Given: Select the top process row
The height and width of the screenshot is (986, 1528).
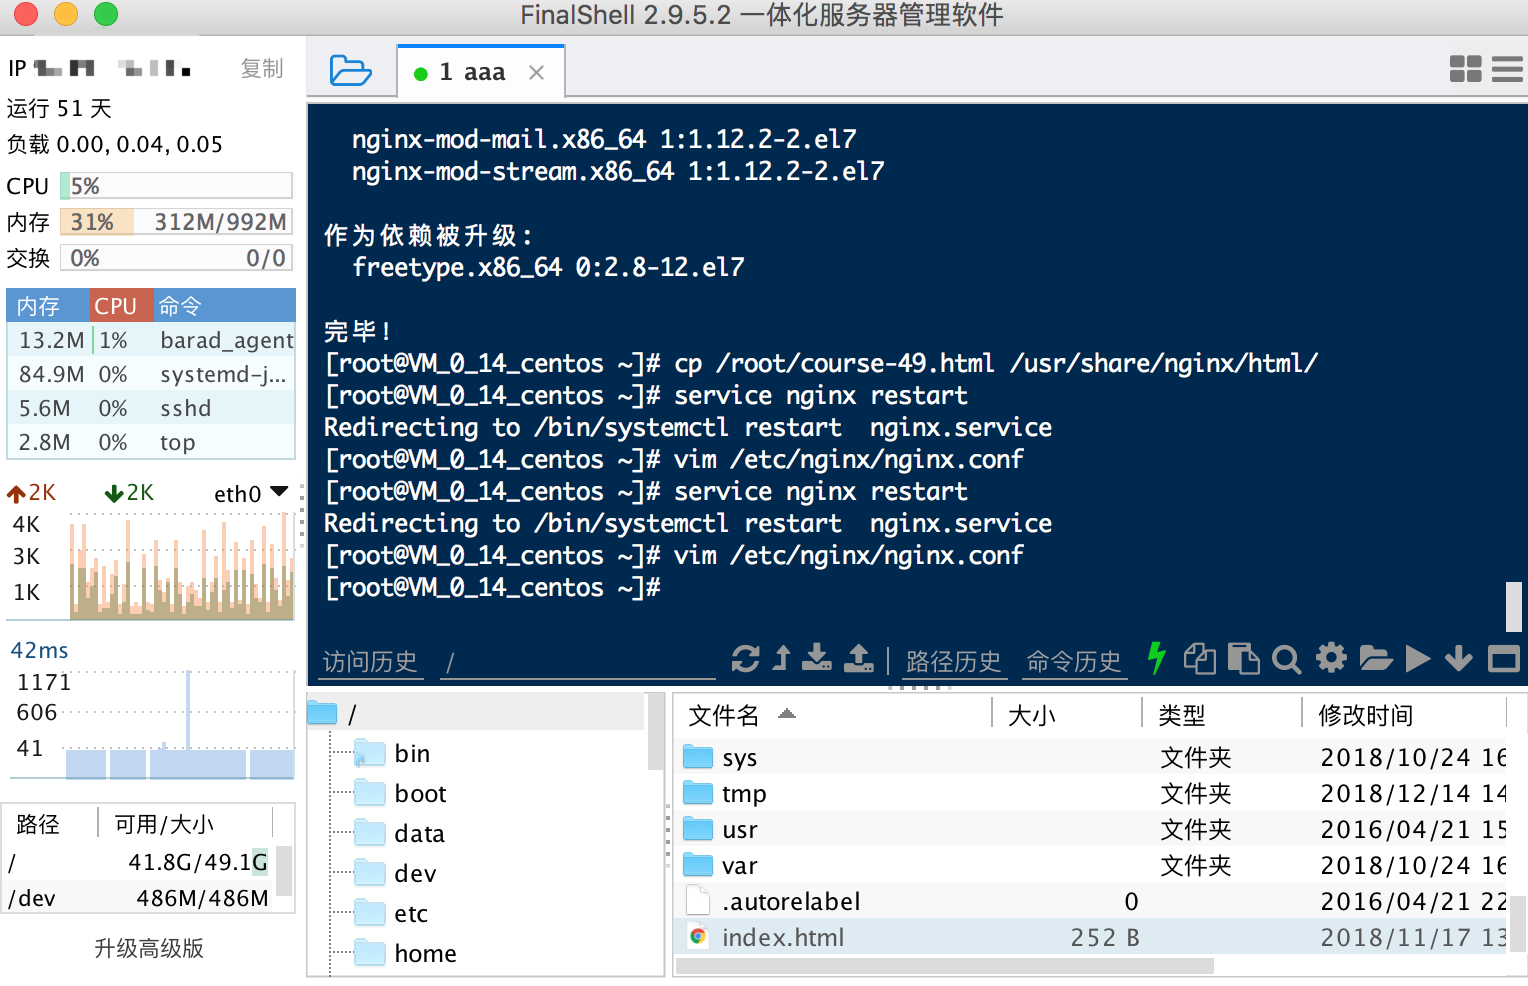Looking at the screenshot, I should tap(151, 442).
